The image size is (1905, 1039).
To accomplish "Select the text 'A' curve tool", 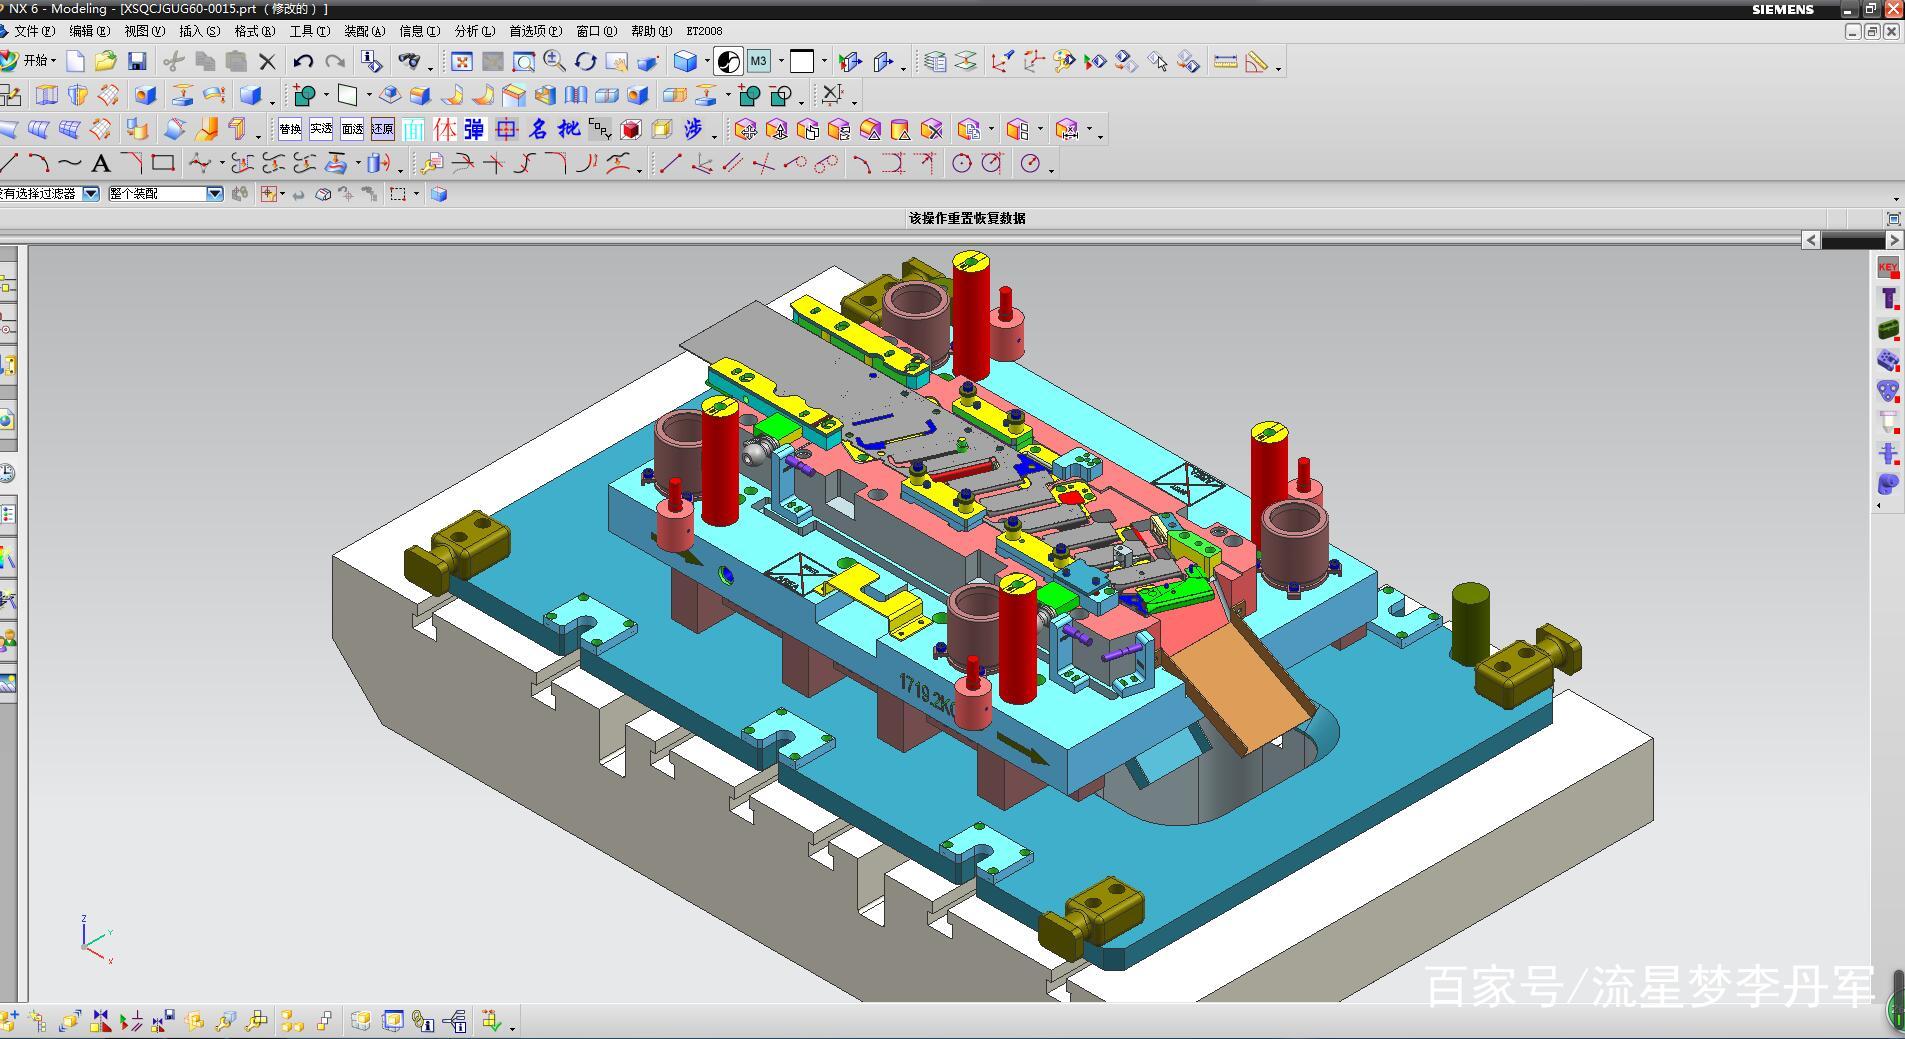I will coord(101,164).
